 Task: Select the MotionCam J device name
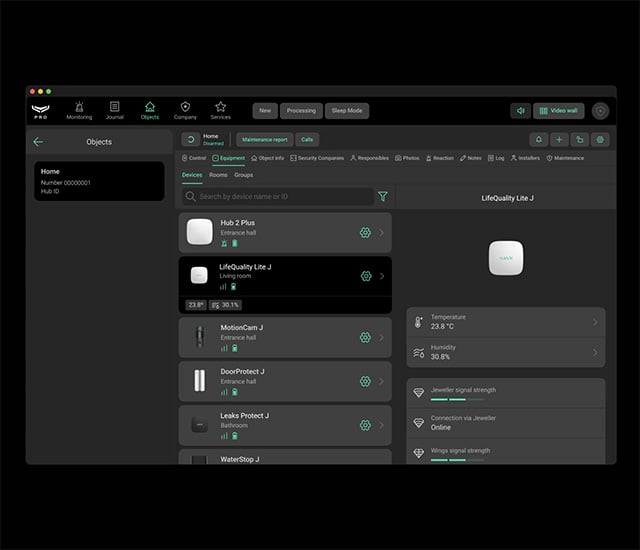click(x=242, y=328)
